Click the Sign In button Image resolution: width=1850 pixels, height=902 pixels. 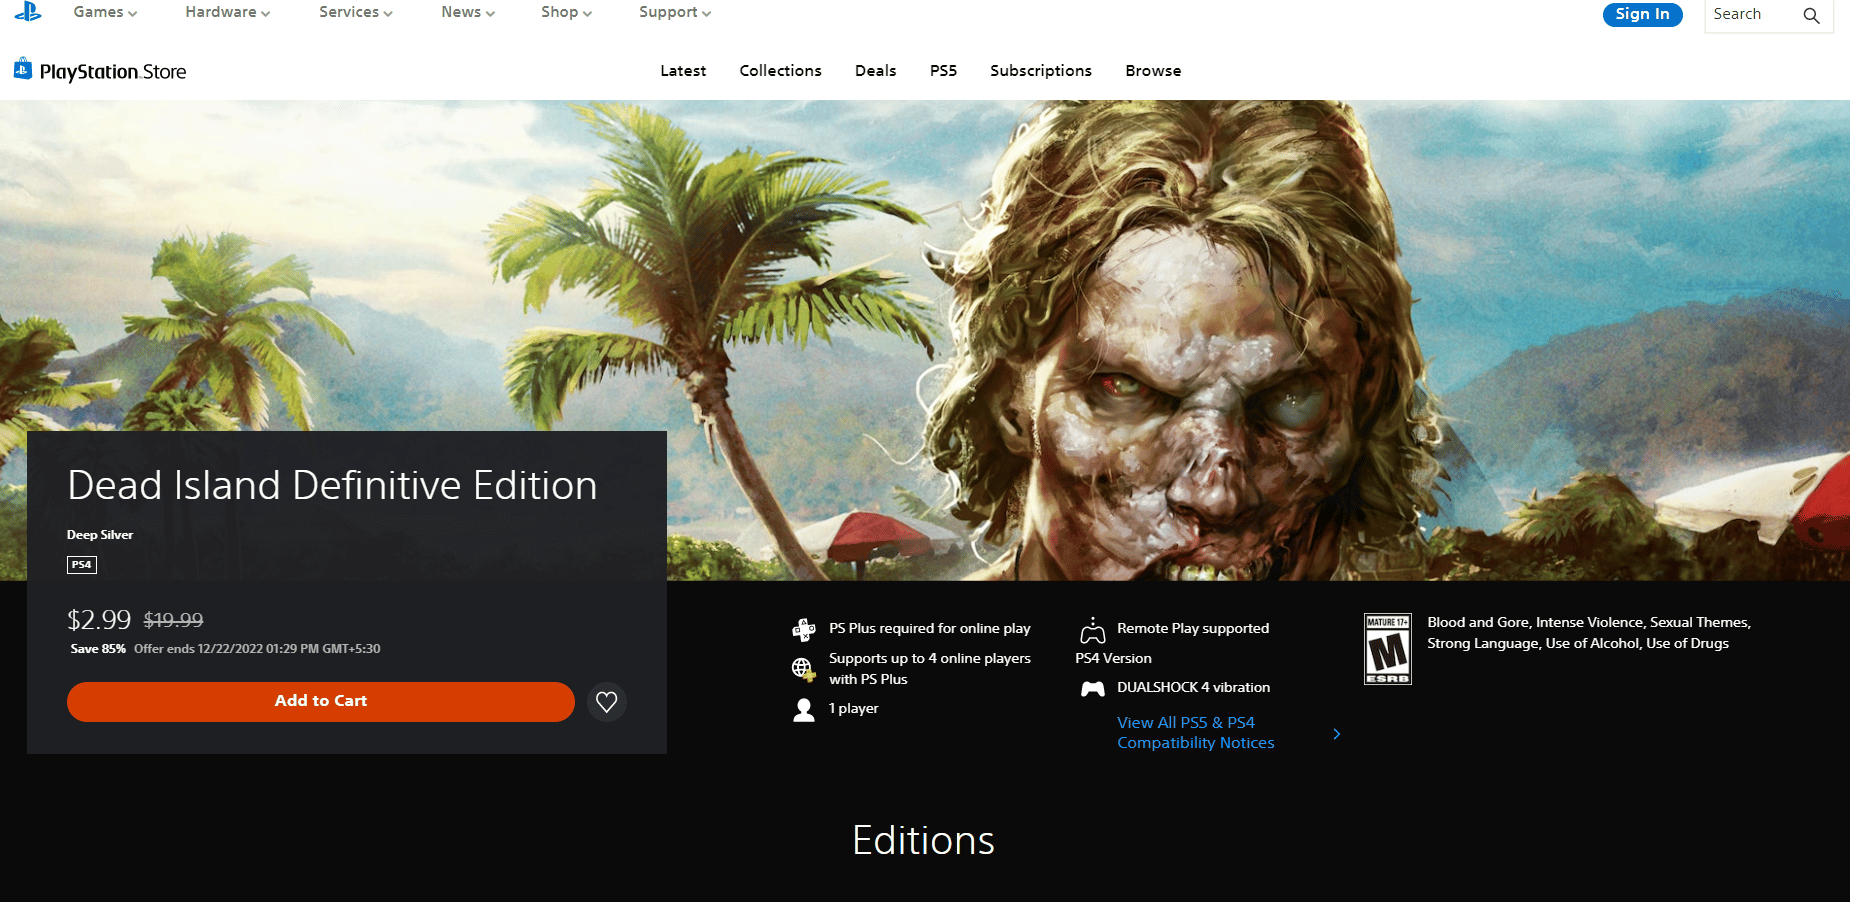(x=1642, y=14)
